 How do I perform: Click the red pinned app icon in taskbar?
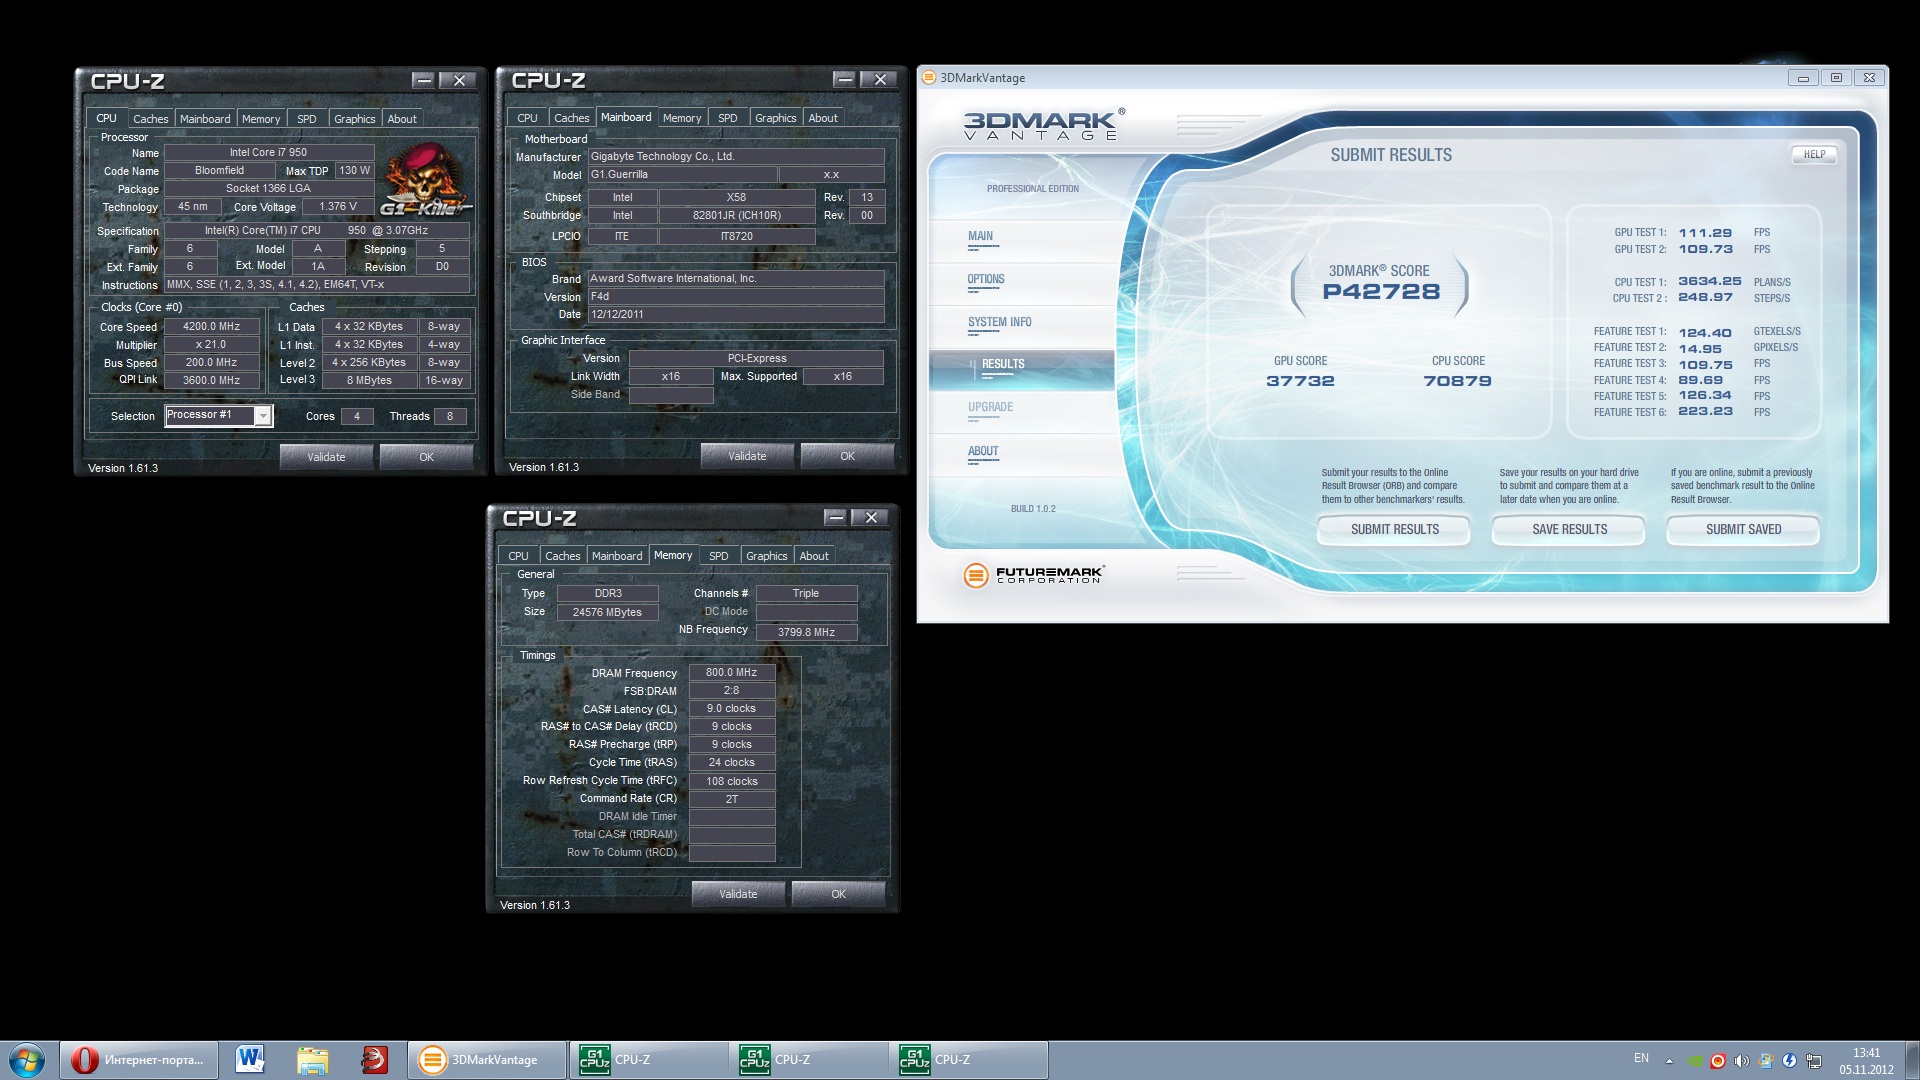point(374,1060)
